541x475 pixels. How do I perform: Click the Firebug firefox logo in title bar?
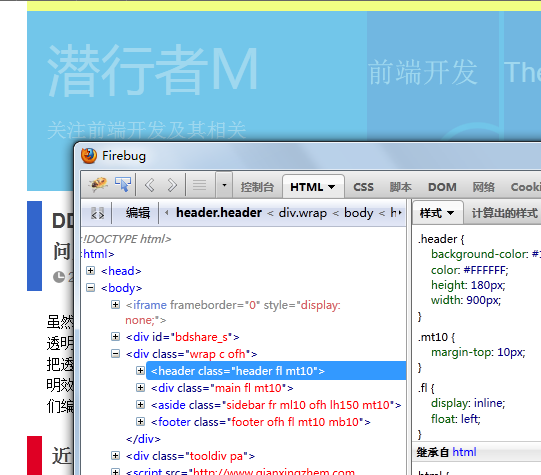89,156
